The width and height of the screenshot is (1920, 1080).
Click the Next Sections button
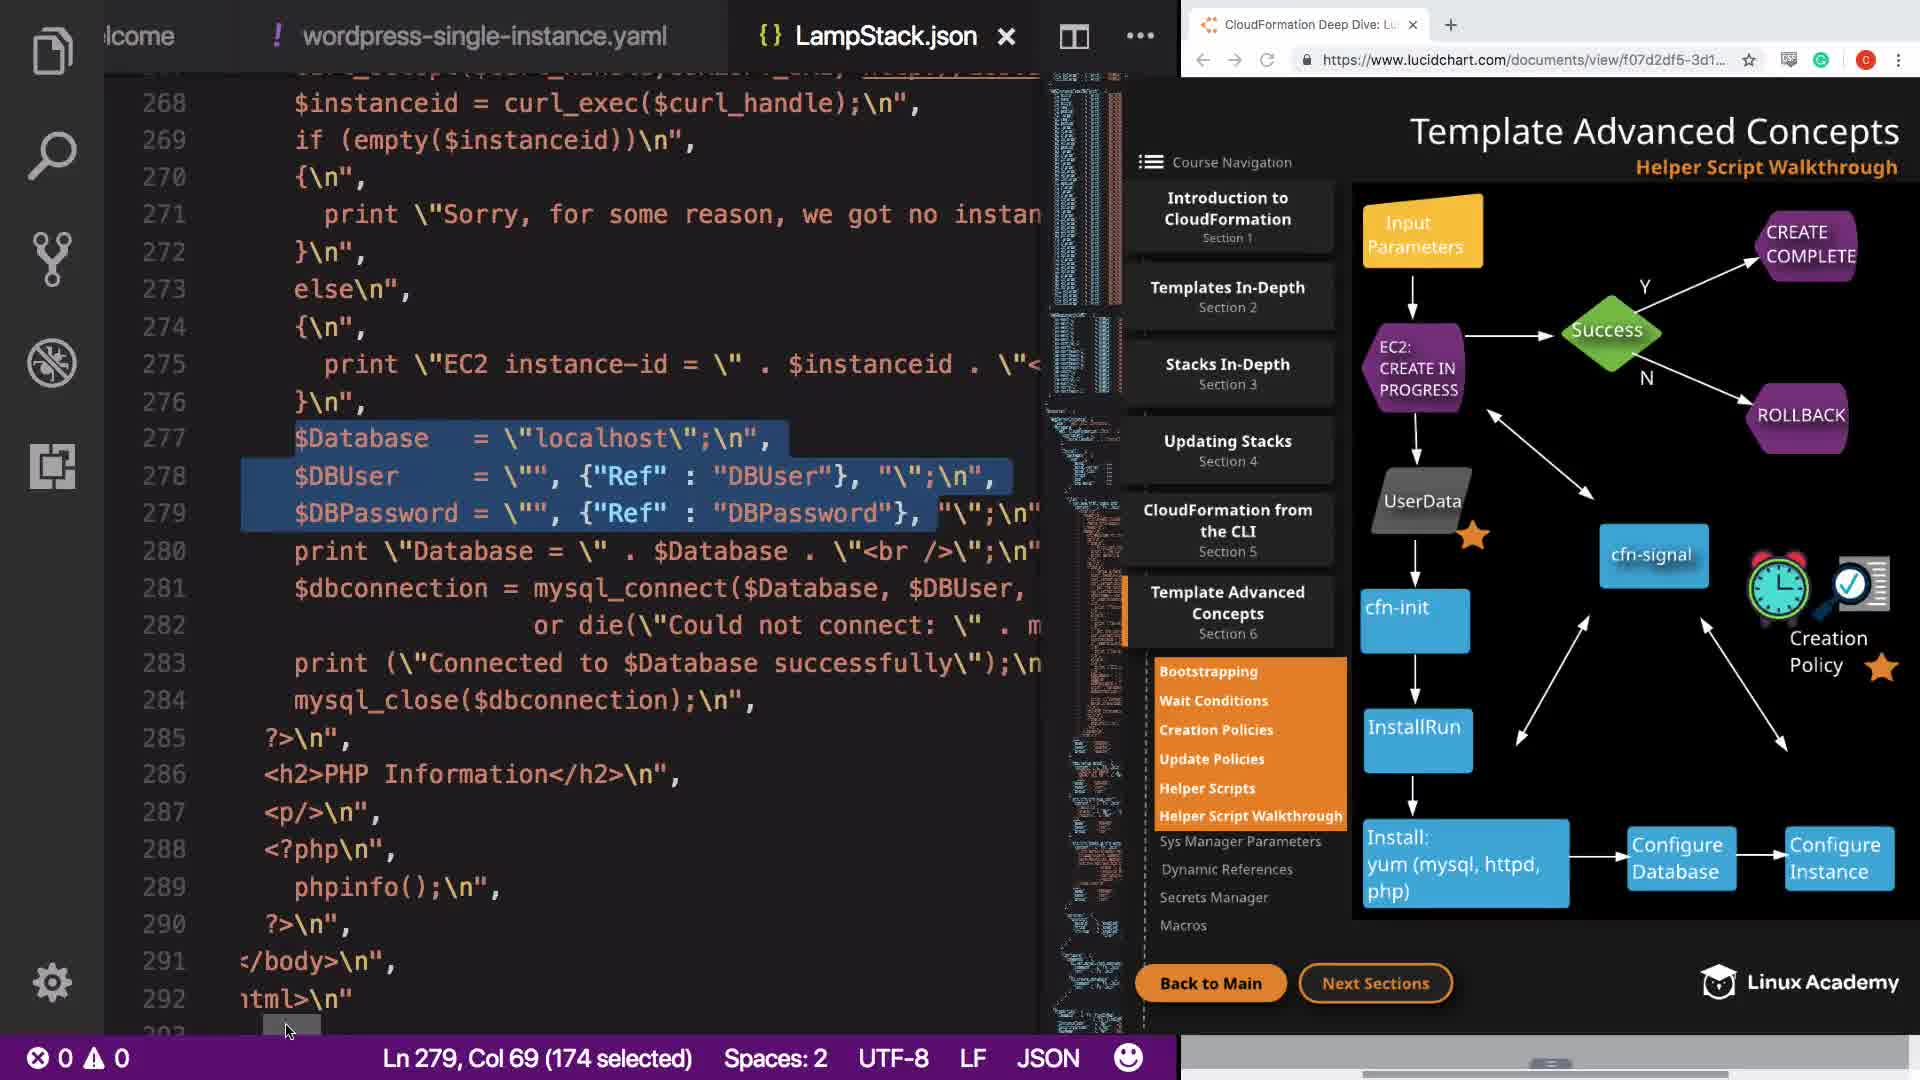coord(1375,983)
